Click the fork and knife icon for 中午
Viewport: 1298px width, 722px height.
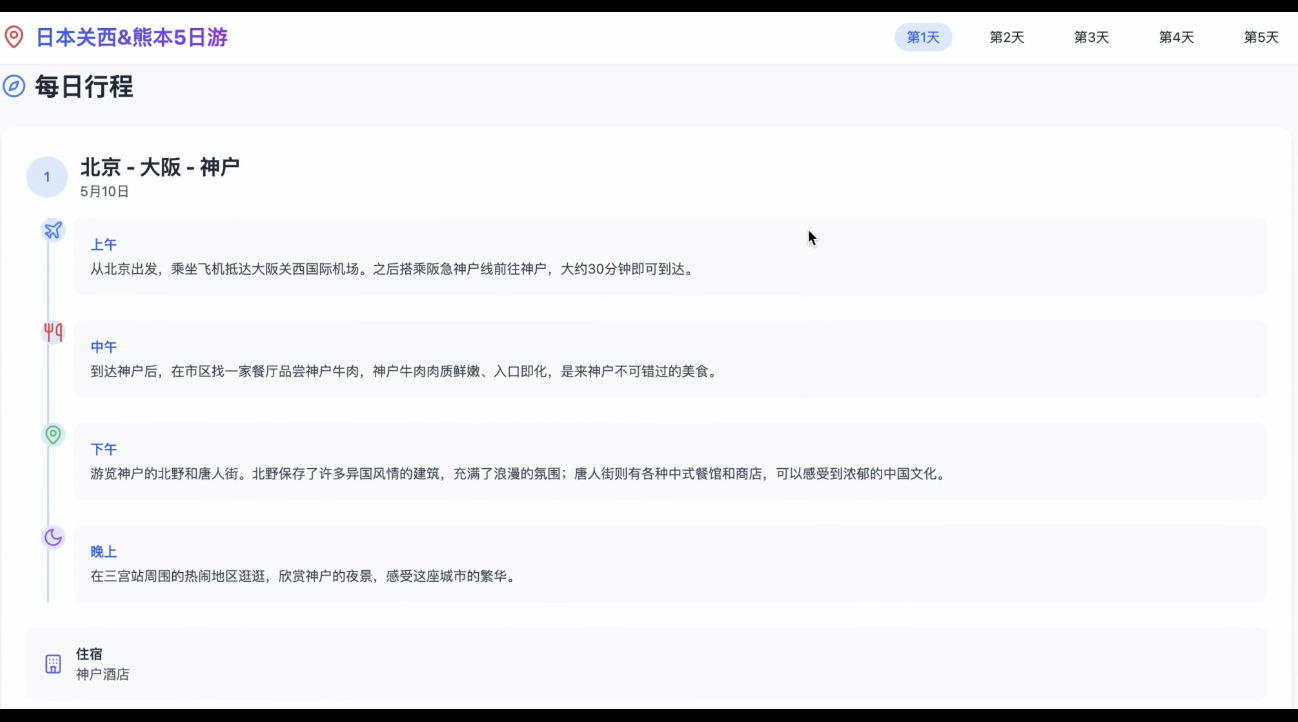point(53,332)
